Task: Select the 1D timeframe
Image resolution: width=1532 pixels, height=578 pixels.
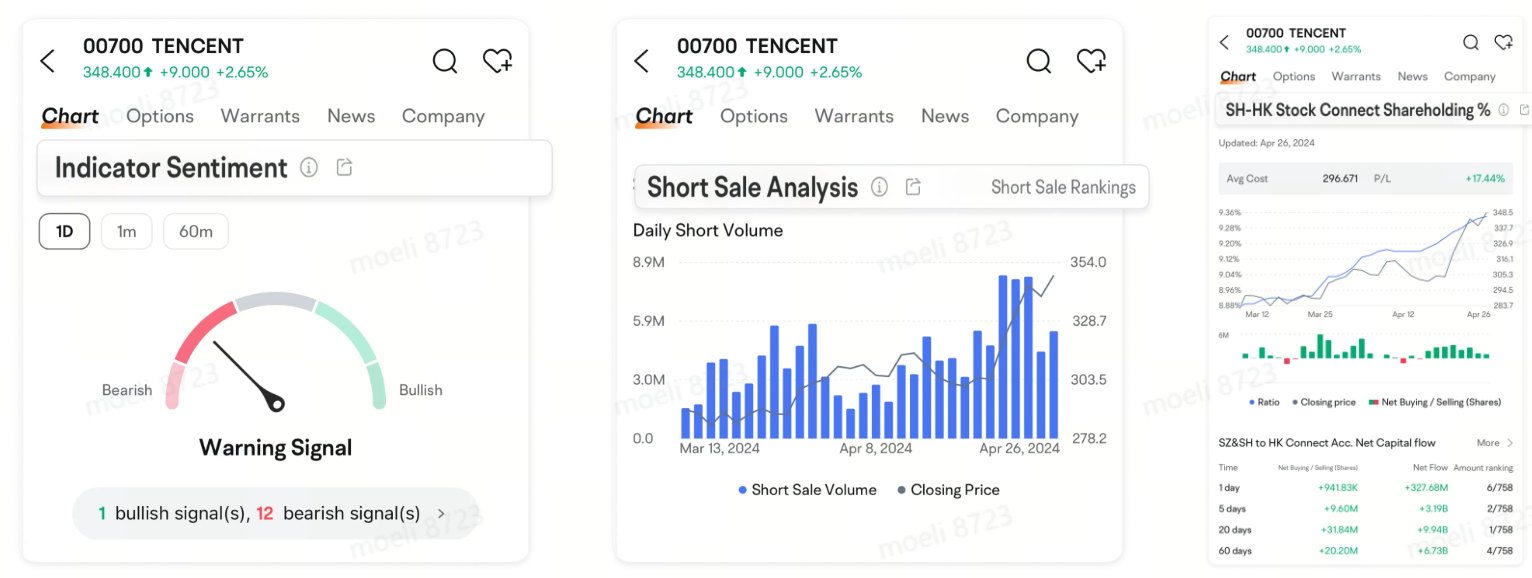Action: 64,232
